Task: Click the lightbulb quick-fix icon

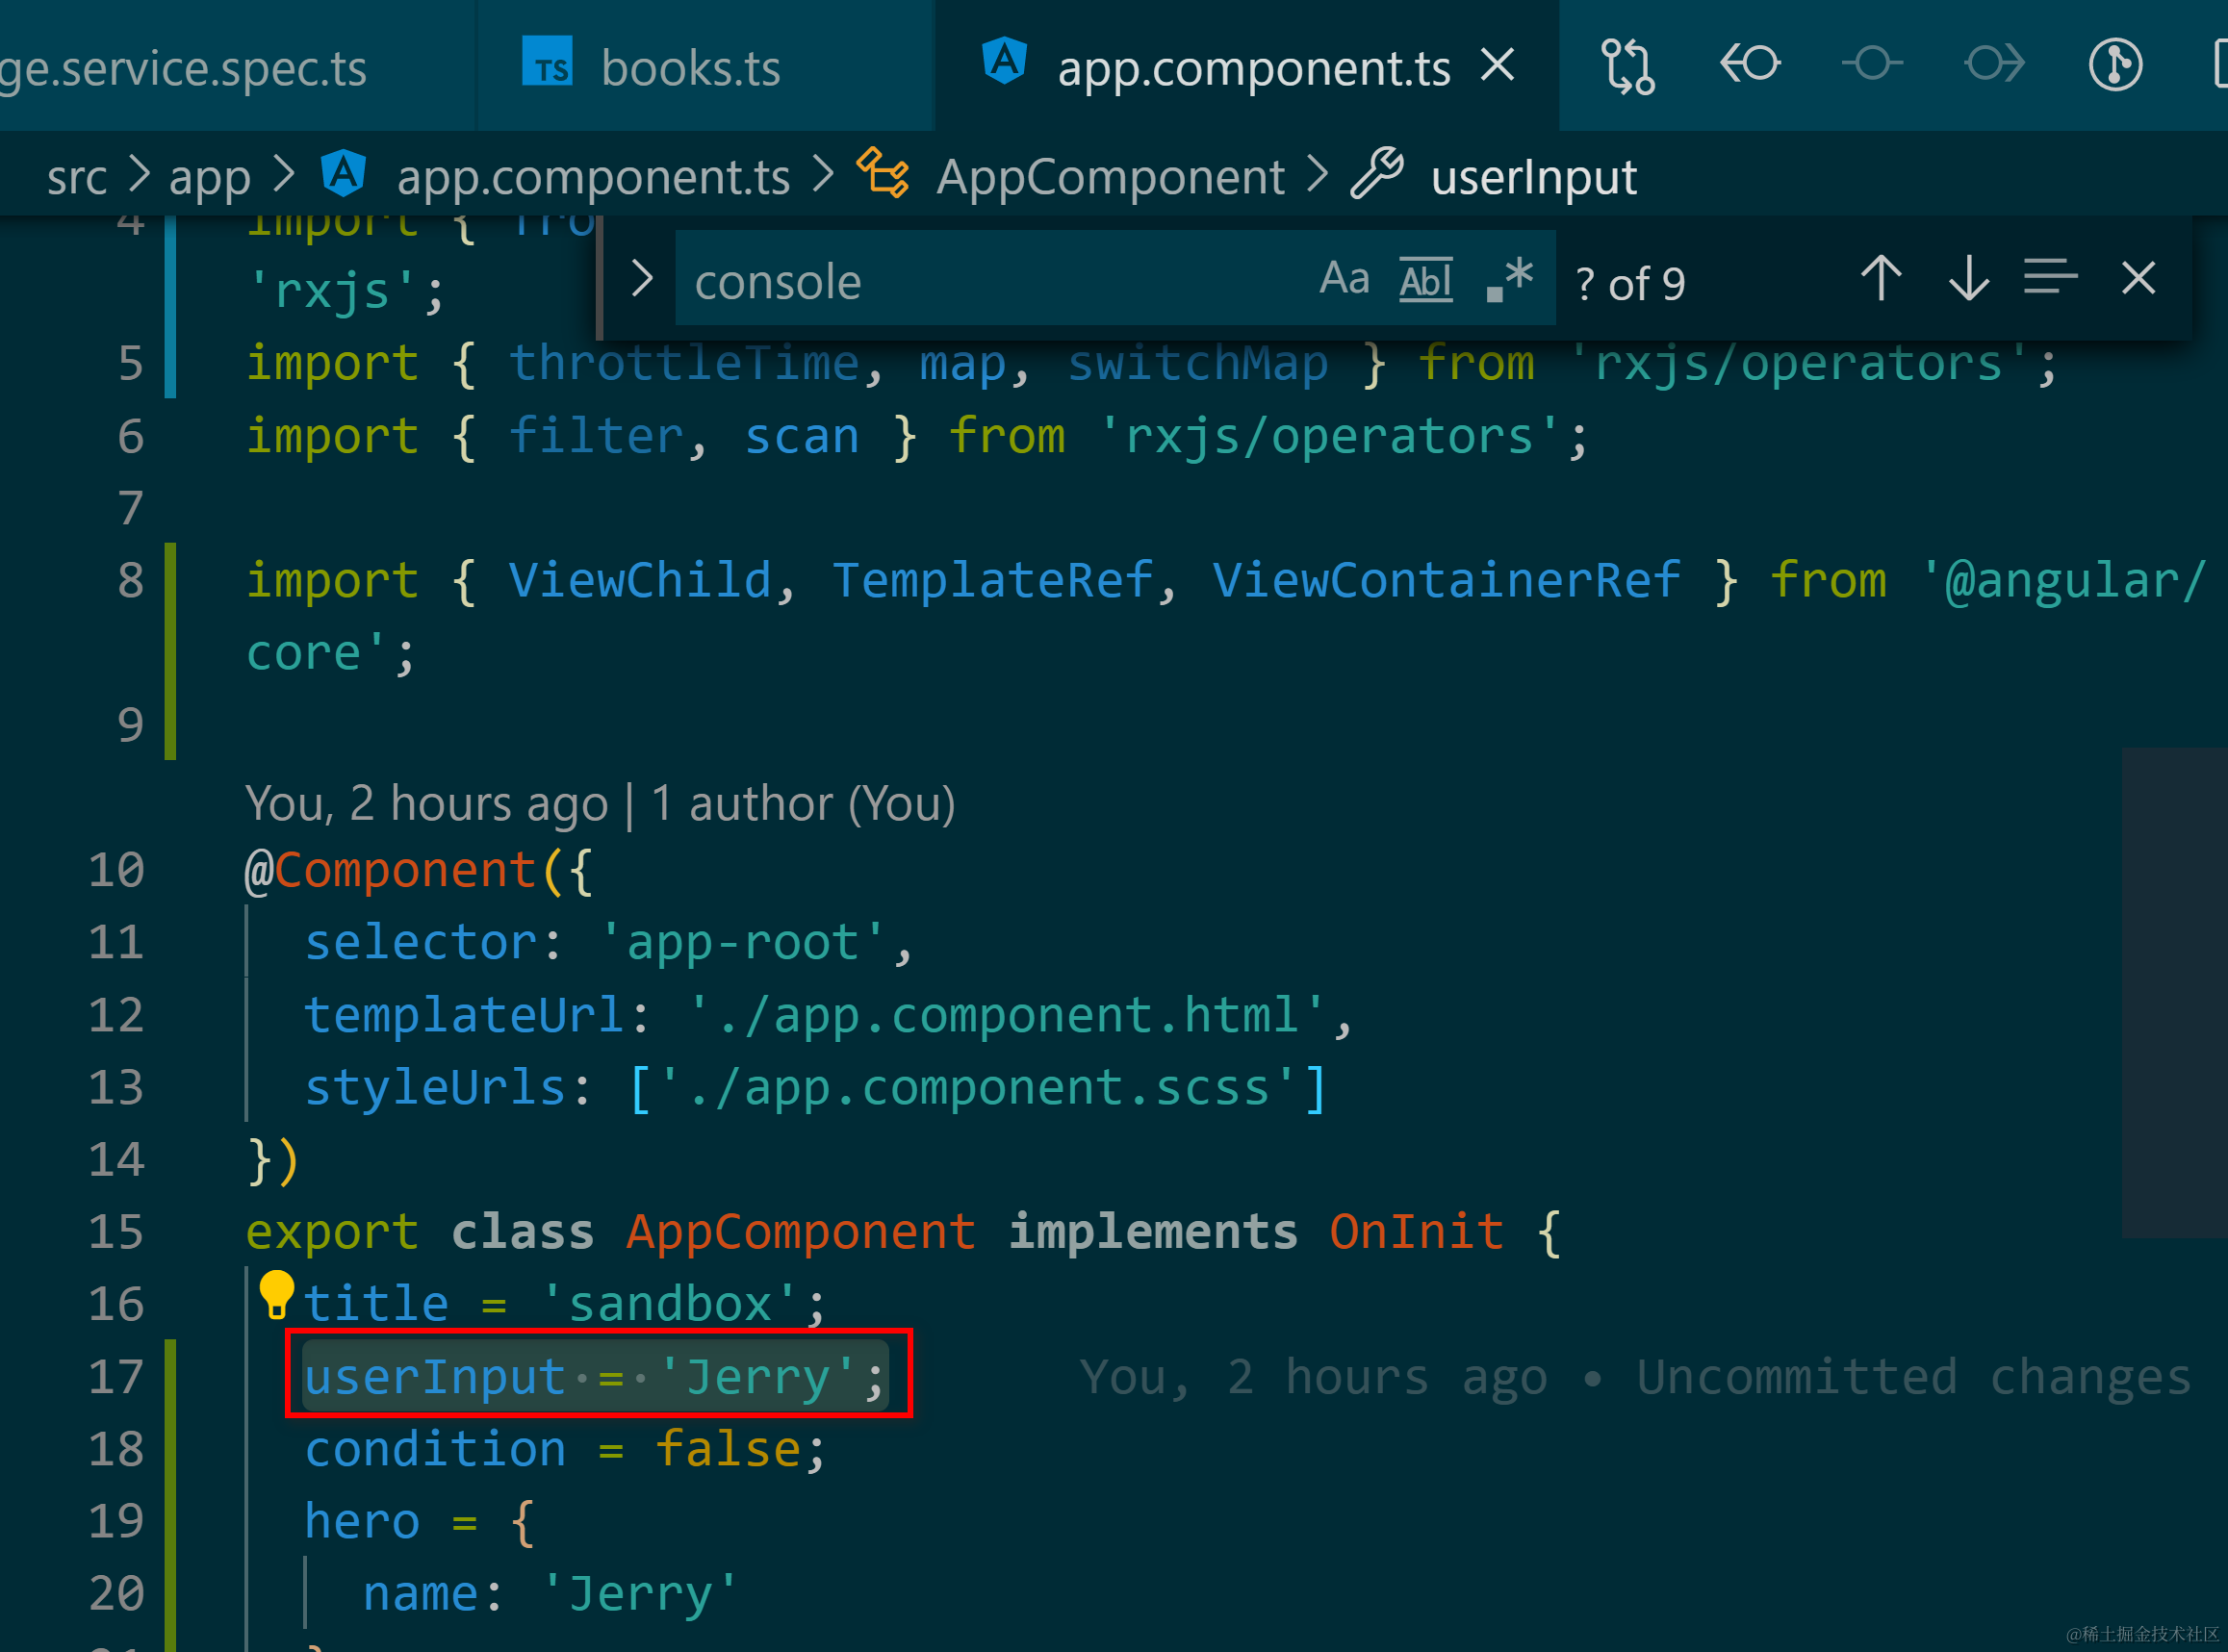Action: (x=276, y=1294)
